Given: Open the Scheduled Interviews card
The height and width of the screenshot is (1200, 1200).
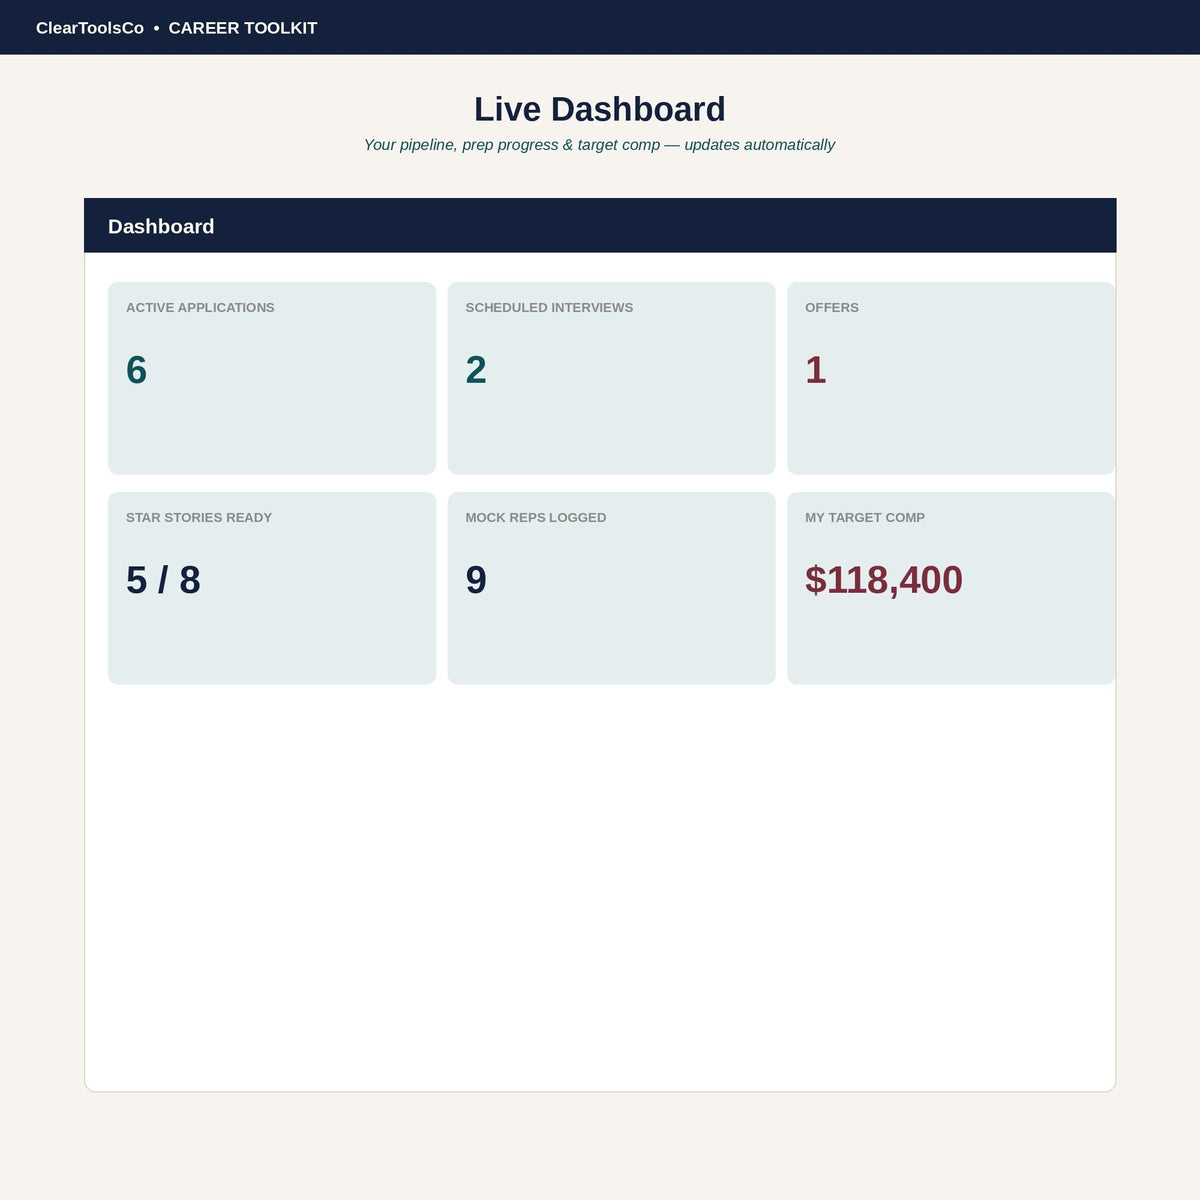Looking at the screenshot, I should (x=611, y=378).
